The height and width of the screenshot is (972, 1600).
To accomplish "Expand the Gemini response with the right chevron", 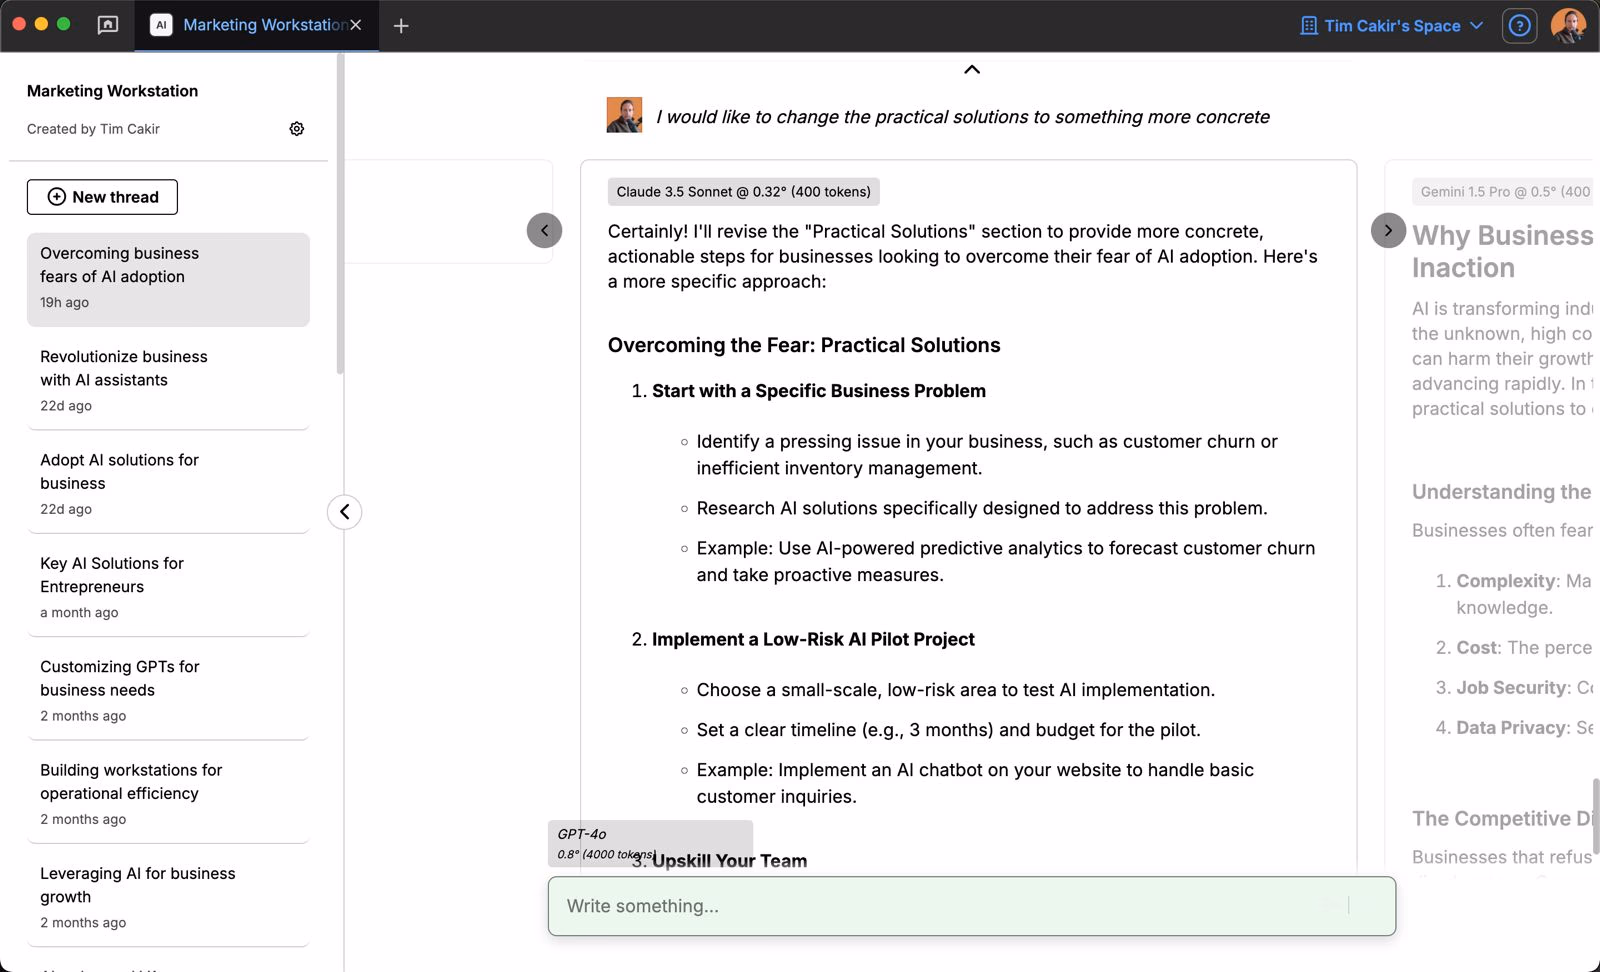I will click(x=1388, y=229).
